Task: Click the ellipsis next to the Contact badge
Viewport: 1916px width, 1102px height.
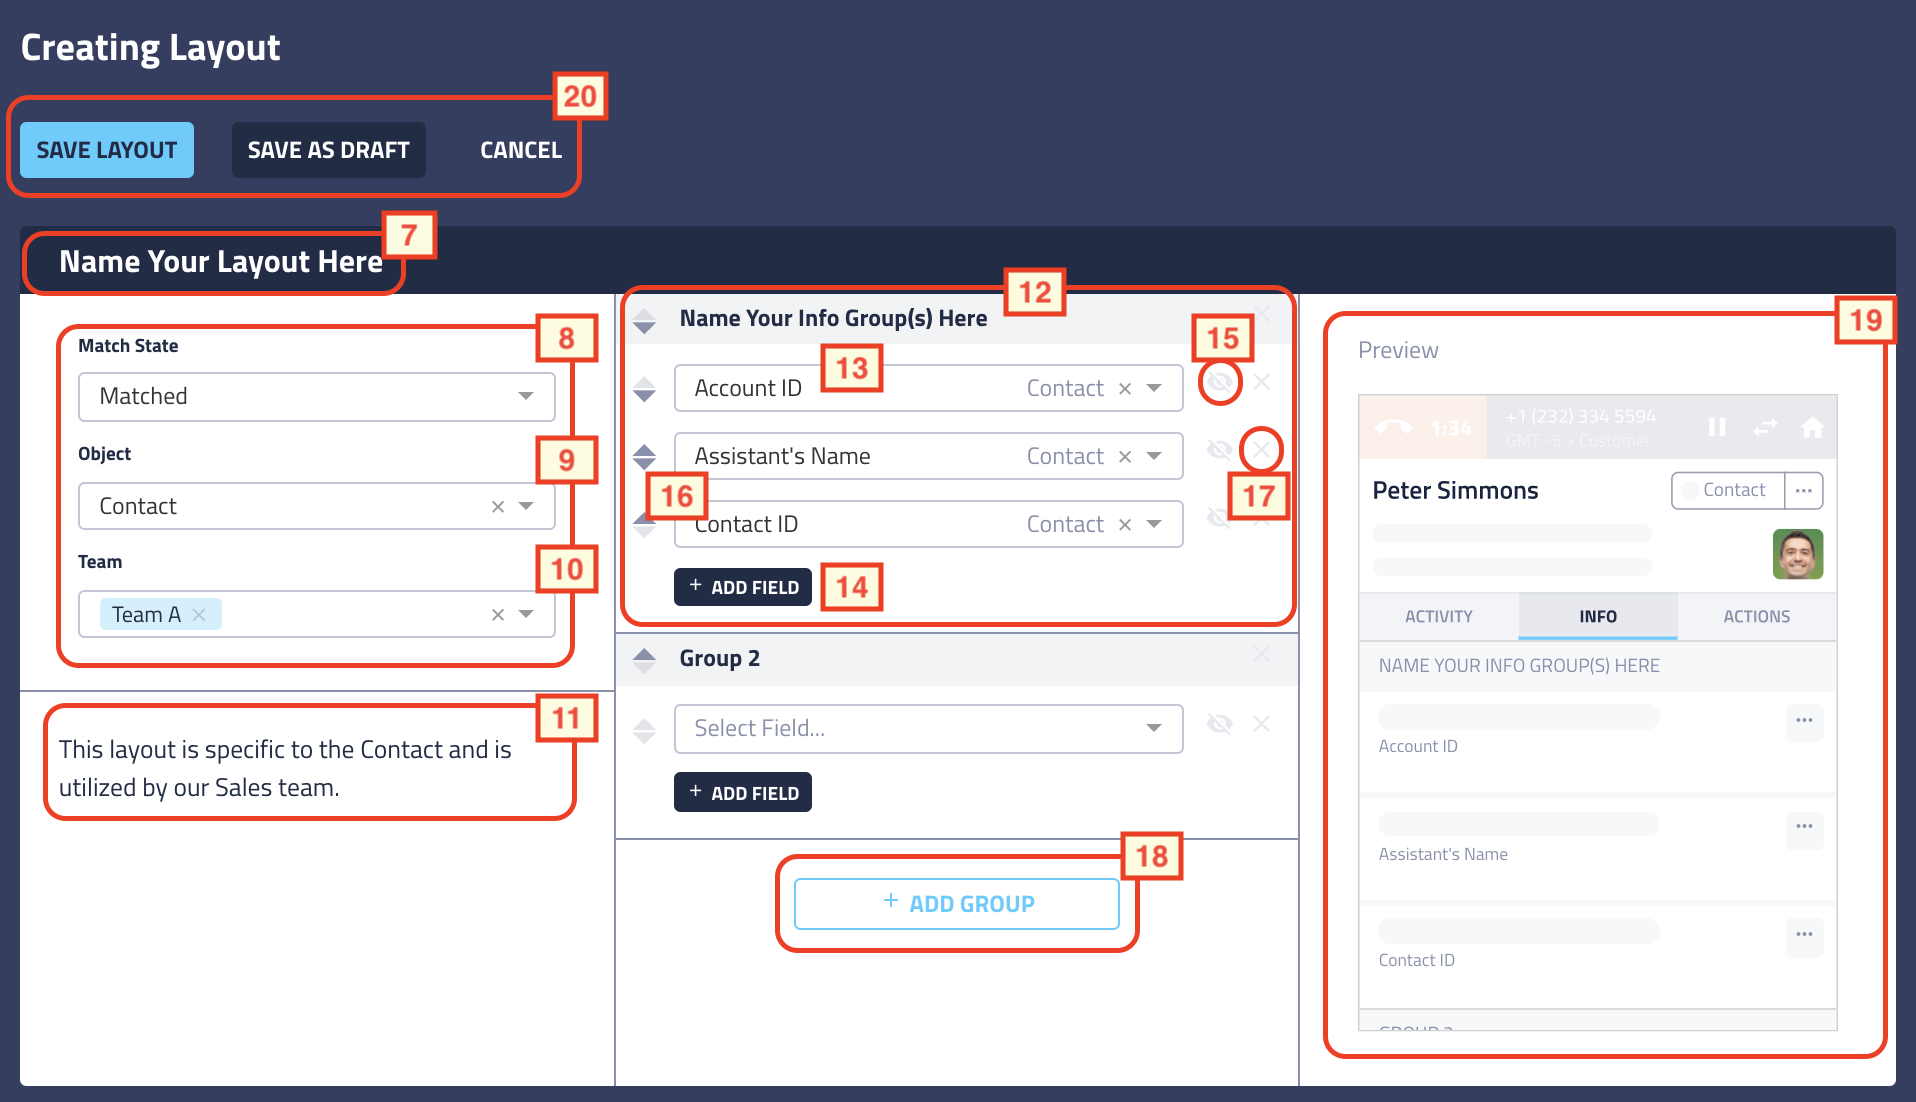Action: (1804, 490)
